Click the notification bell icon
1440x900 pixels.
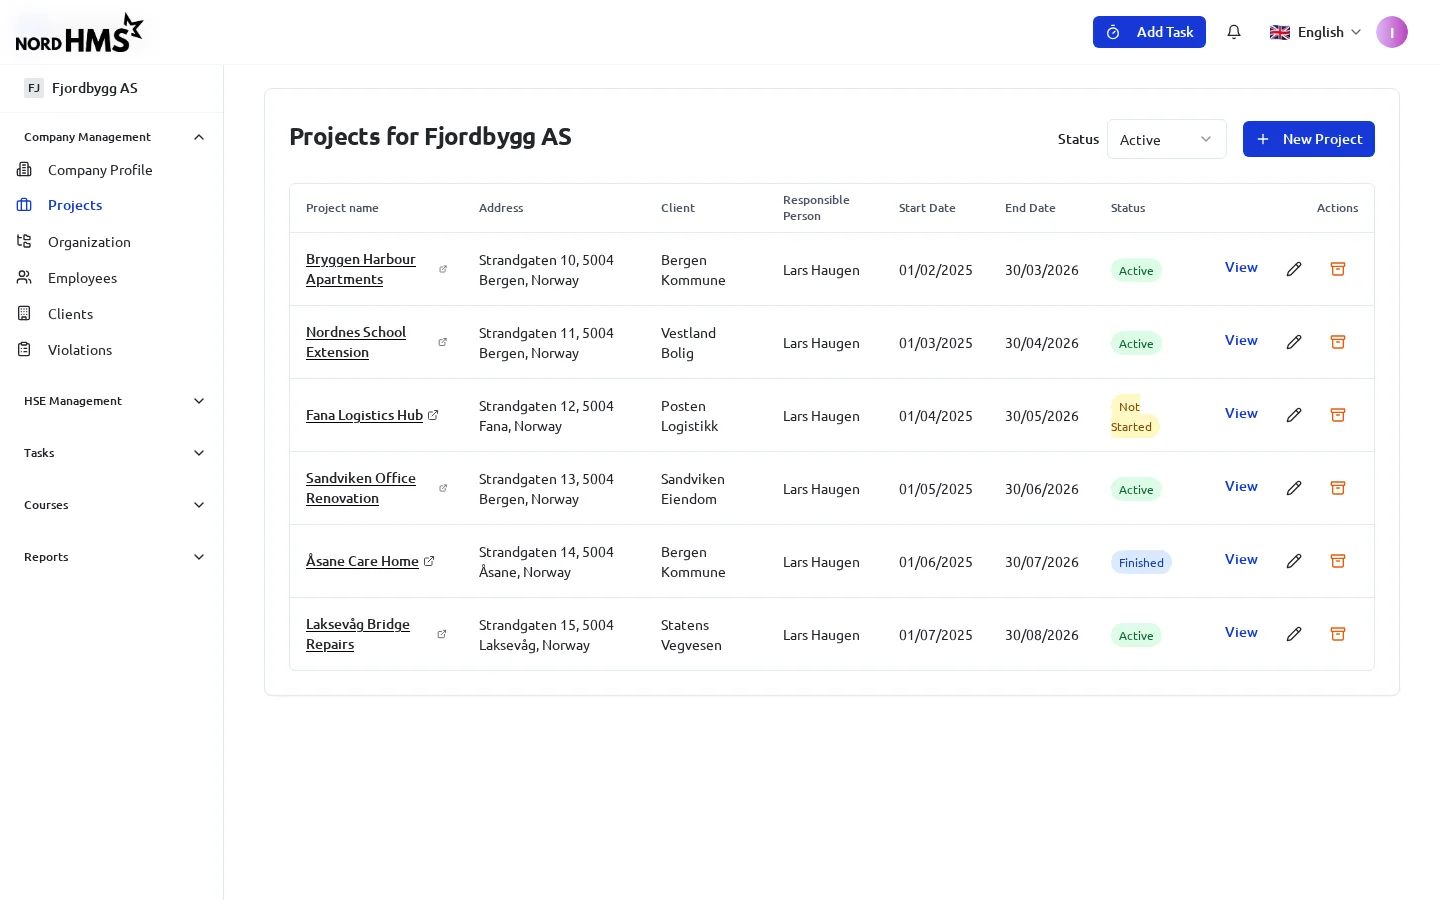[x=1234, y=32]
